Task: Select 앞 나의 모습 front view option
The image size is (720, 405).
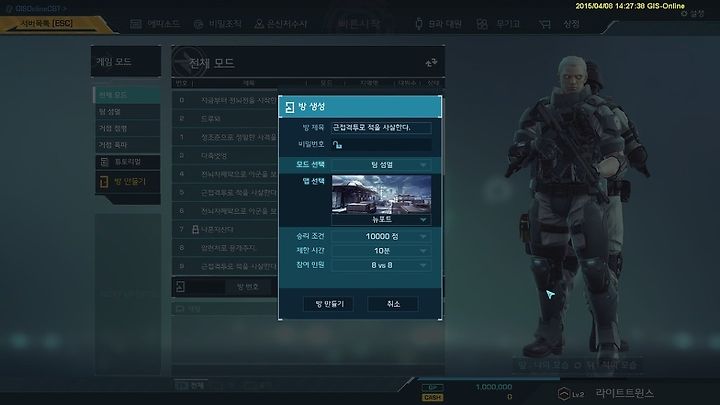Action: point(544,365)
